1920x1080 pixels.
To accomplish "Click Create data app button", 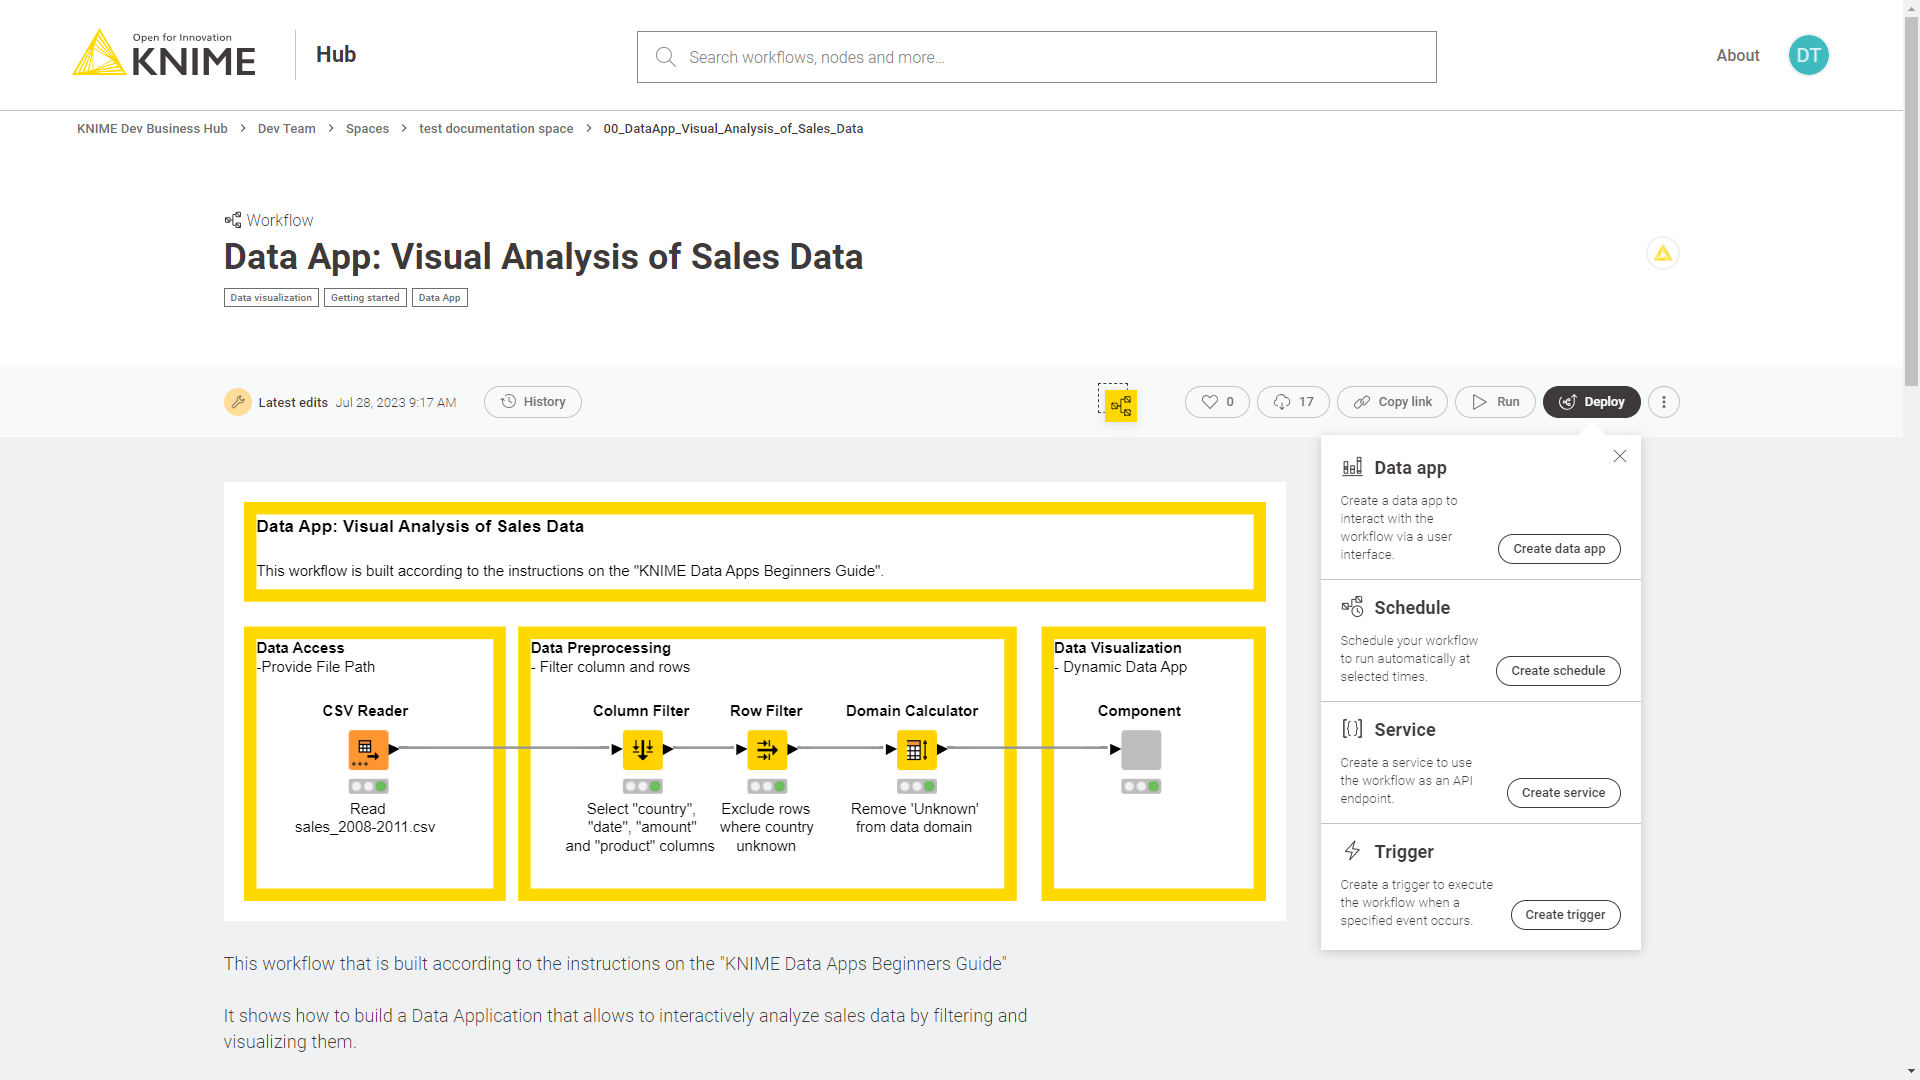I will click(x=1560, y=549).
